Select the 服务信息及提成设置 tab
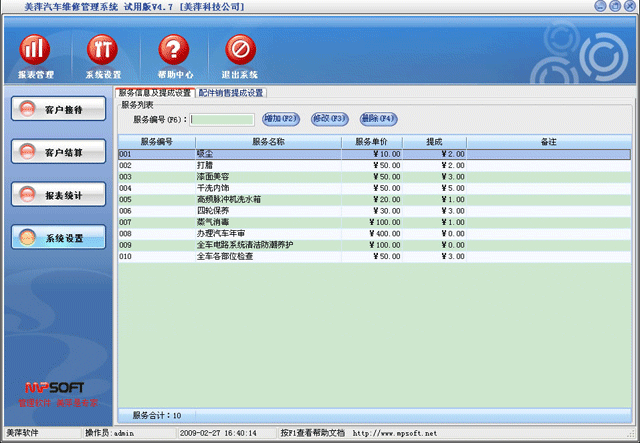 (x=154, y=93)
